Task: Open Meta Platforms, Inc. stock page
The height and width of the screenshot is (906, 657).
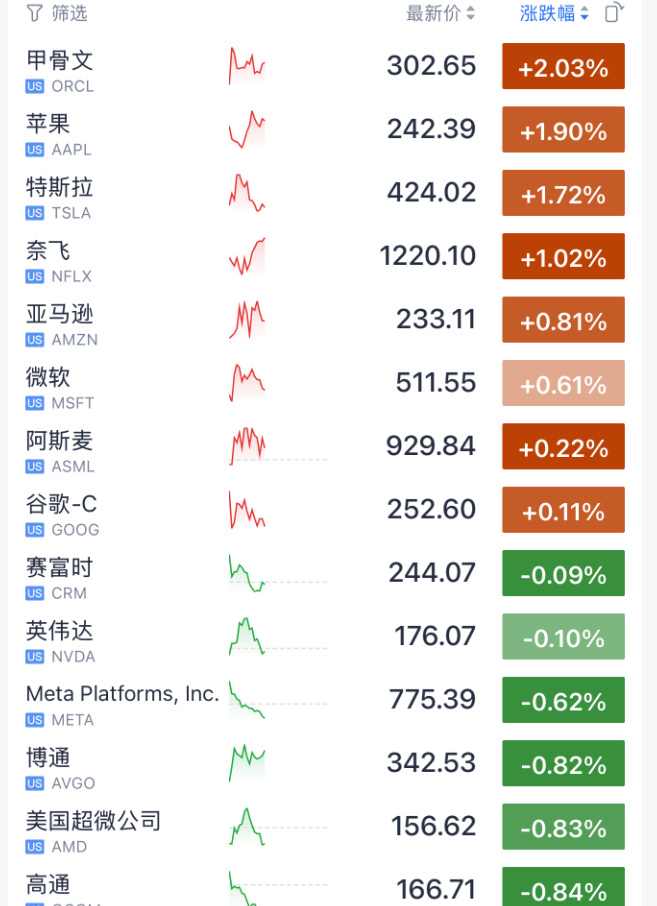Action: 120,693
